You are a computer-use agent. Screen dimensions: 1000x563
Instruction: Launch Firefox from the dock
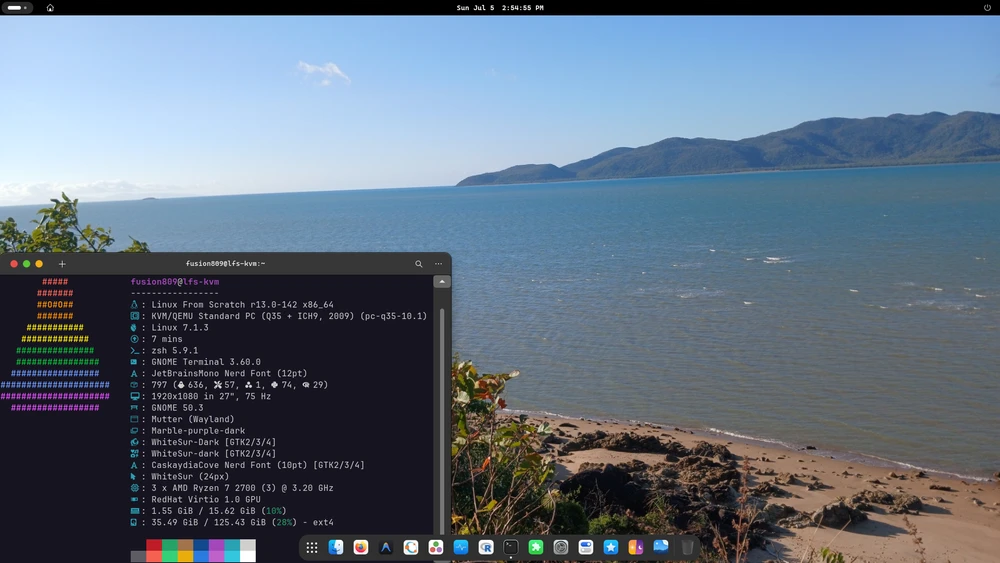pyautogui.click(x=361, y=547)
